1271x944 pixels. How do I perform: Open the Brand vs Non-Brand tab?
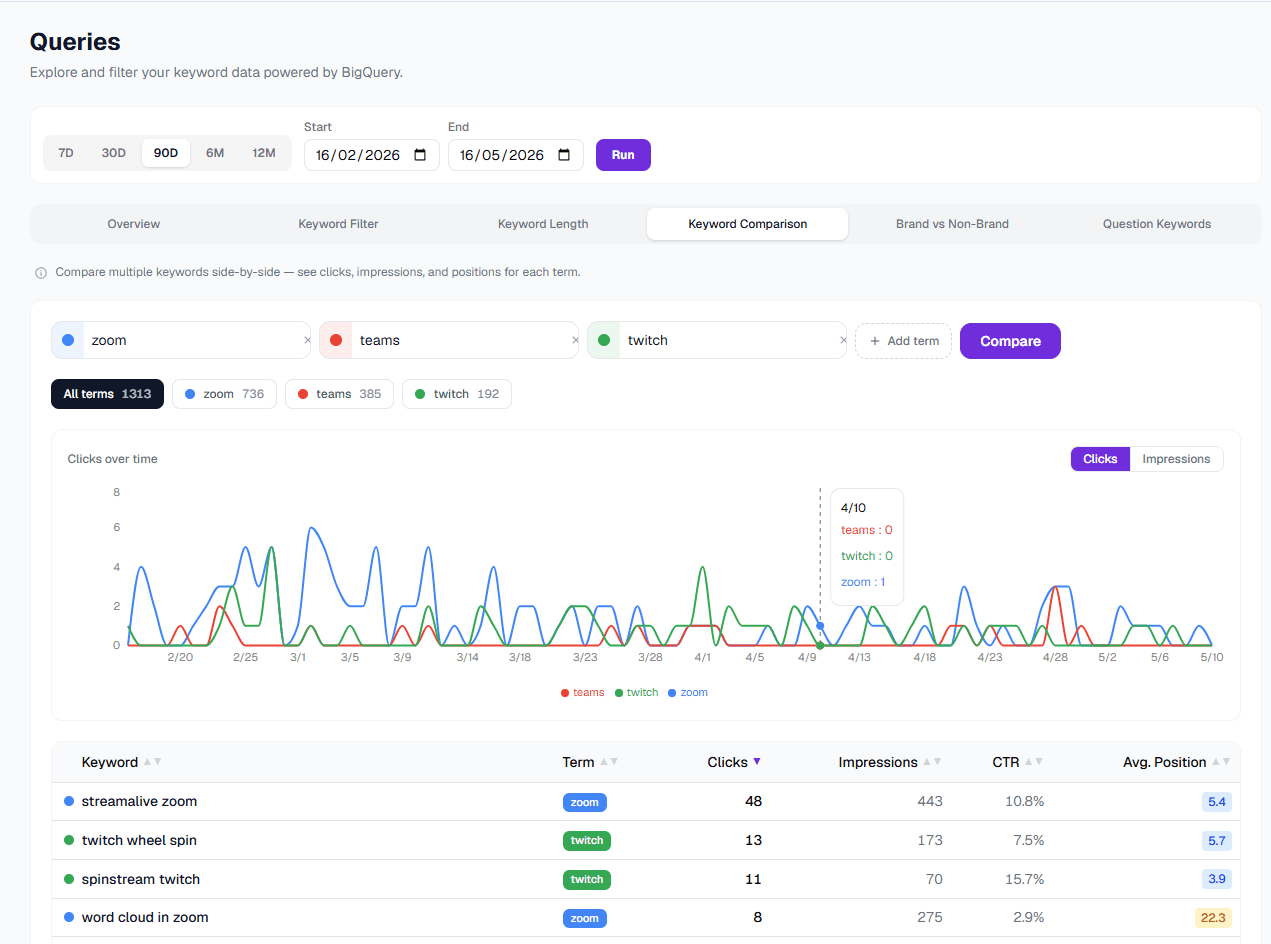click(x=952, y=224)
